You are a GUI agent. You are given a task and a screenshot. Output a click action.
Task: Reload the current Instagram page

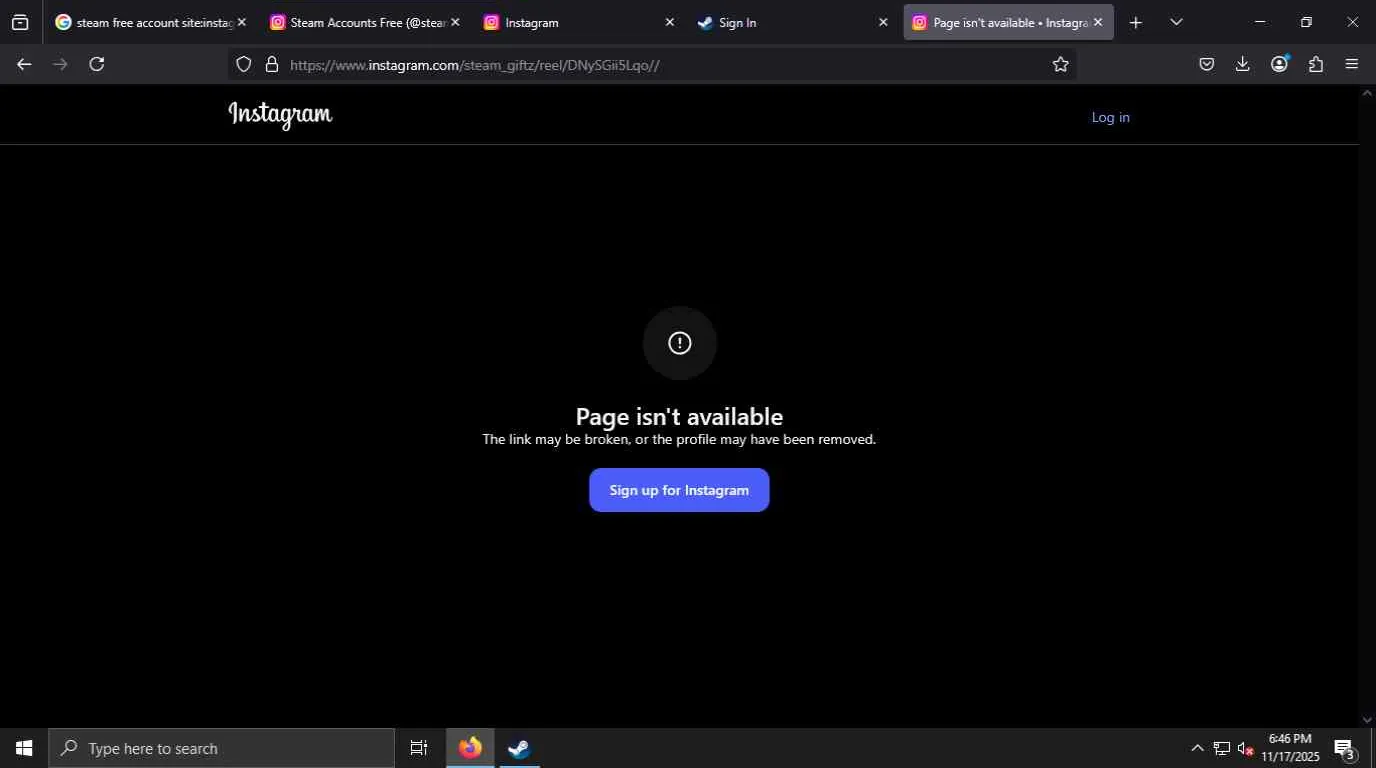click(97, 64)
